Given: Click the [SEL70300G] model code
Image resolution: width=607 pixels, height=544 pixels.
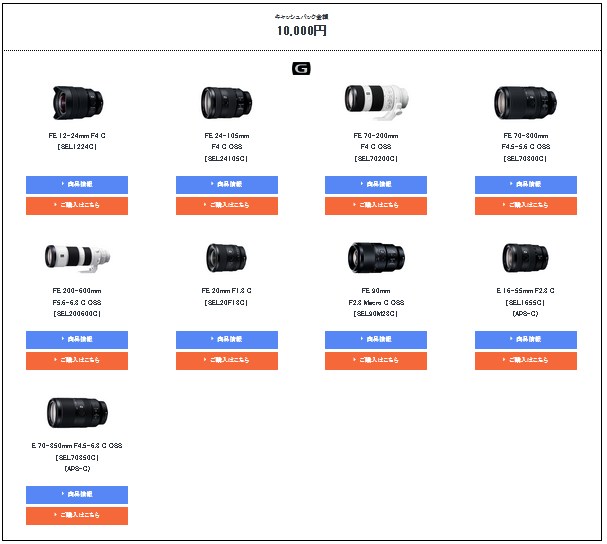Looking at the screenshot, I should (525, 158).
